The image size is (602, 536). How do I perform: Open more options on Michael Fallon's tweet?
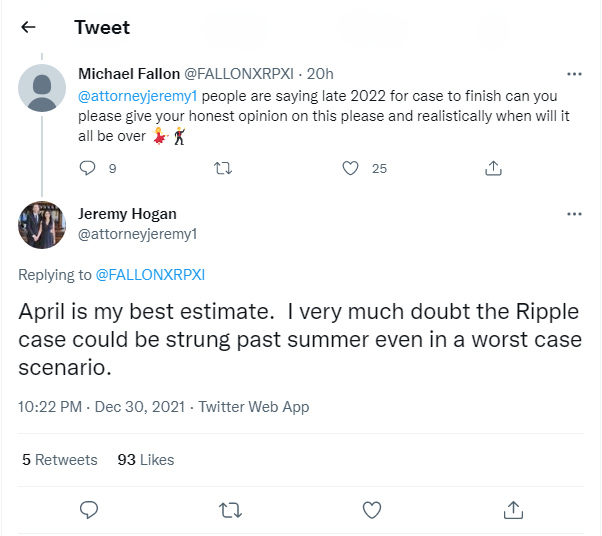(574, 74)
